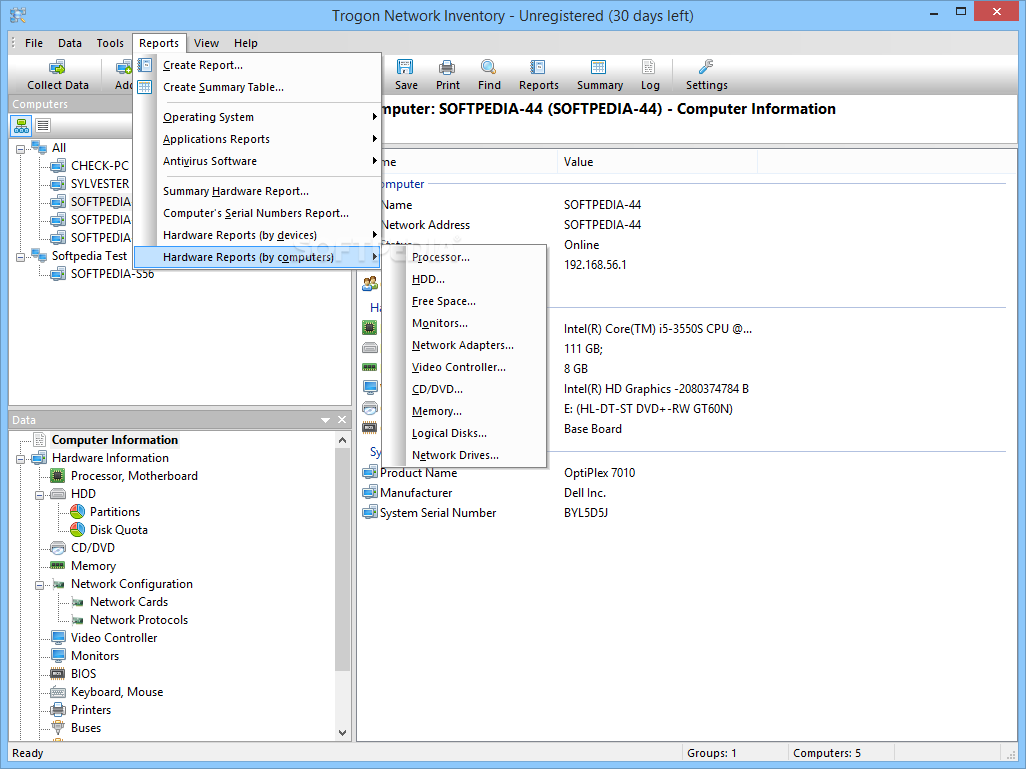This screenshot has height=769, width=1026.
Task: Collapse the All computers group
Action: click(20, 149)
